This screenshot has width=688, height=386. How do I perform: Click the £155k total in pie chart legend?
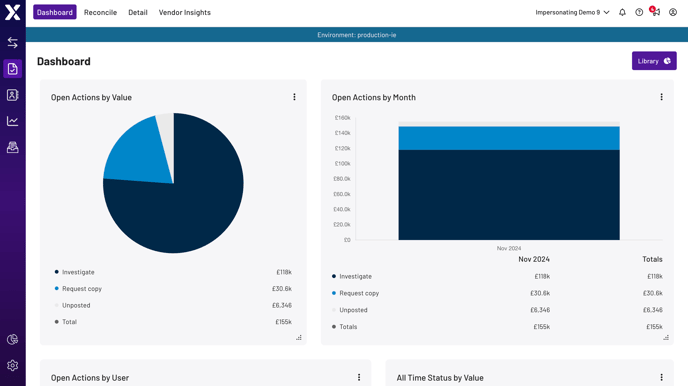pos(283,322)
